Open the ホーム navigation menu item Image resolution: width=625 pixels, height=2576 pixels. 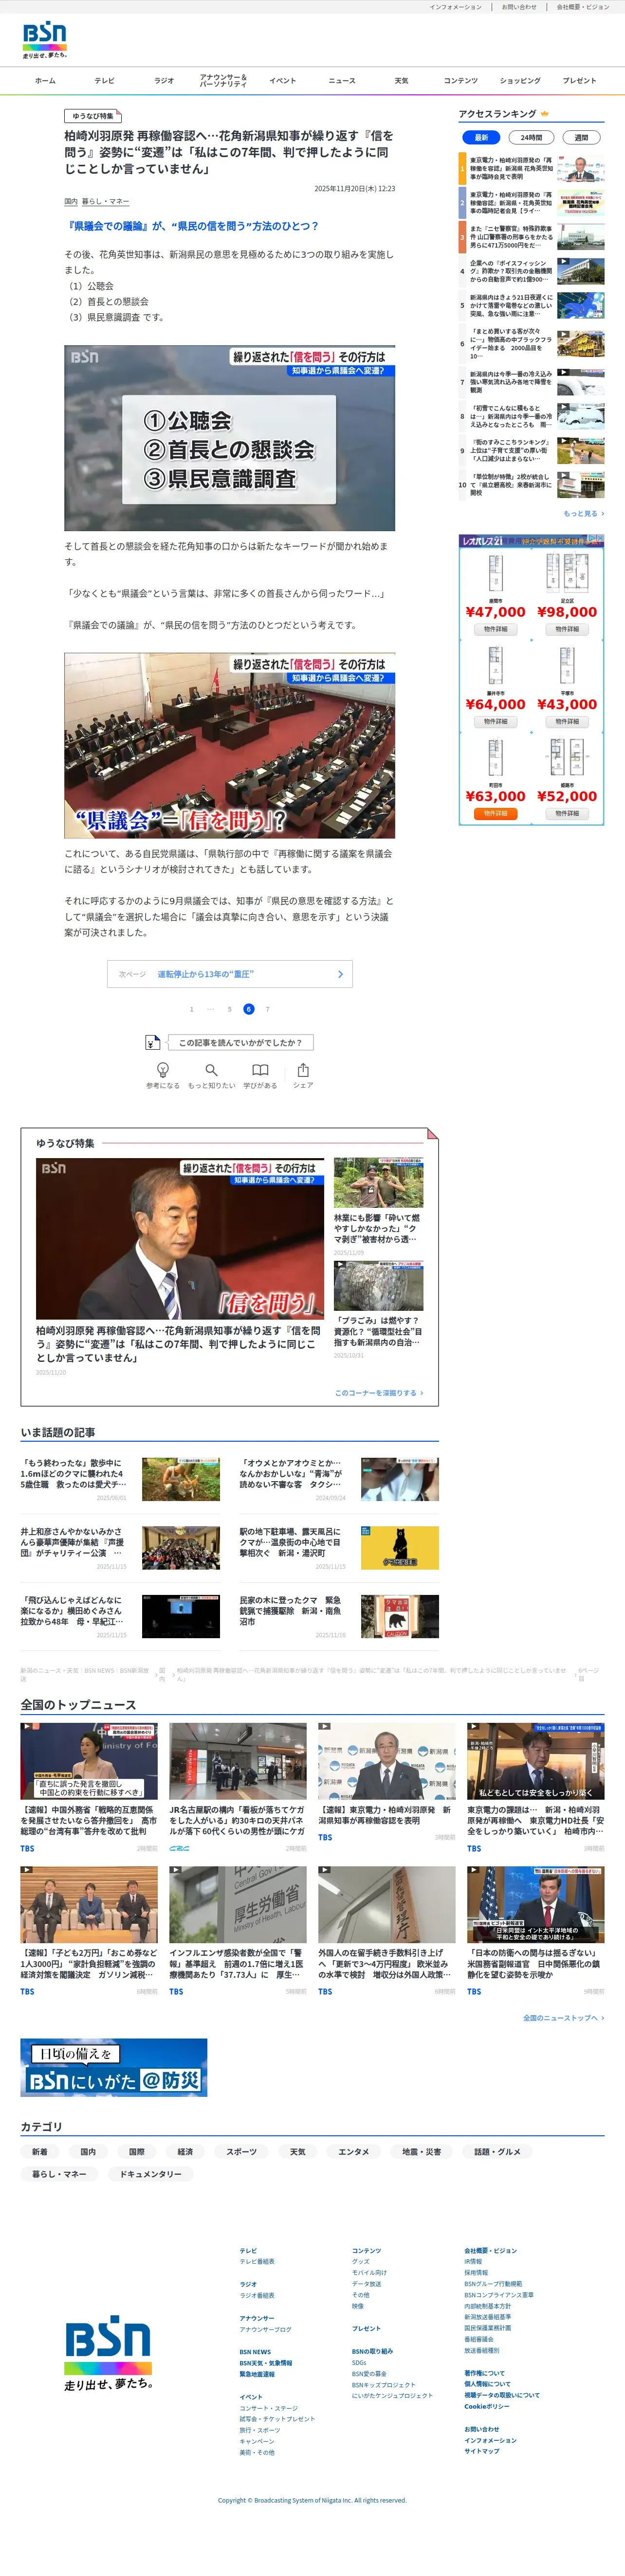pos(45,81)
